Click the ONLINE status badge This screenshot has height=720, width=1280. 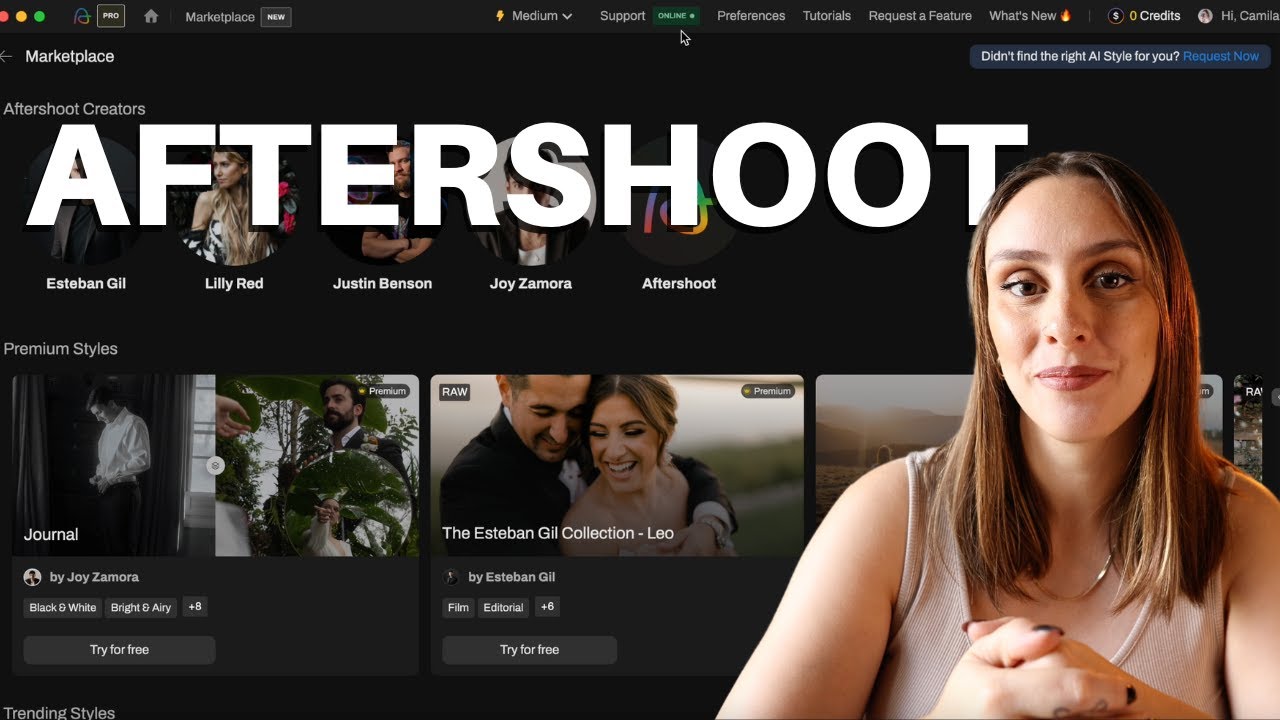(676, 16)
